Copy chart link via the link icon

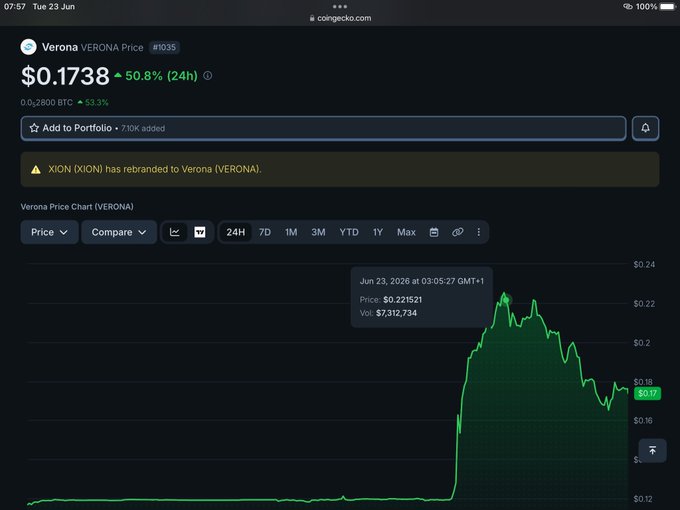point(458,232)
